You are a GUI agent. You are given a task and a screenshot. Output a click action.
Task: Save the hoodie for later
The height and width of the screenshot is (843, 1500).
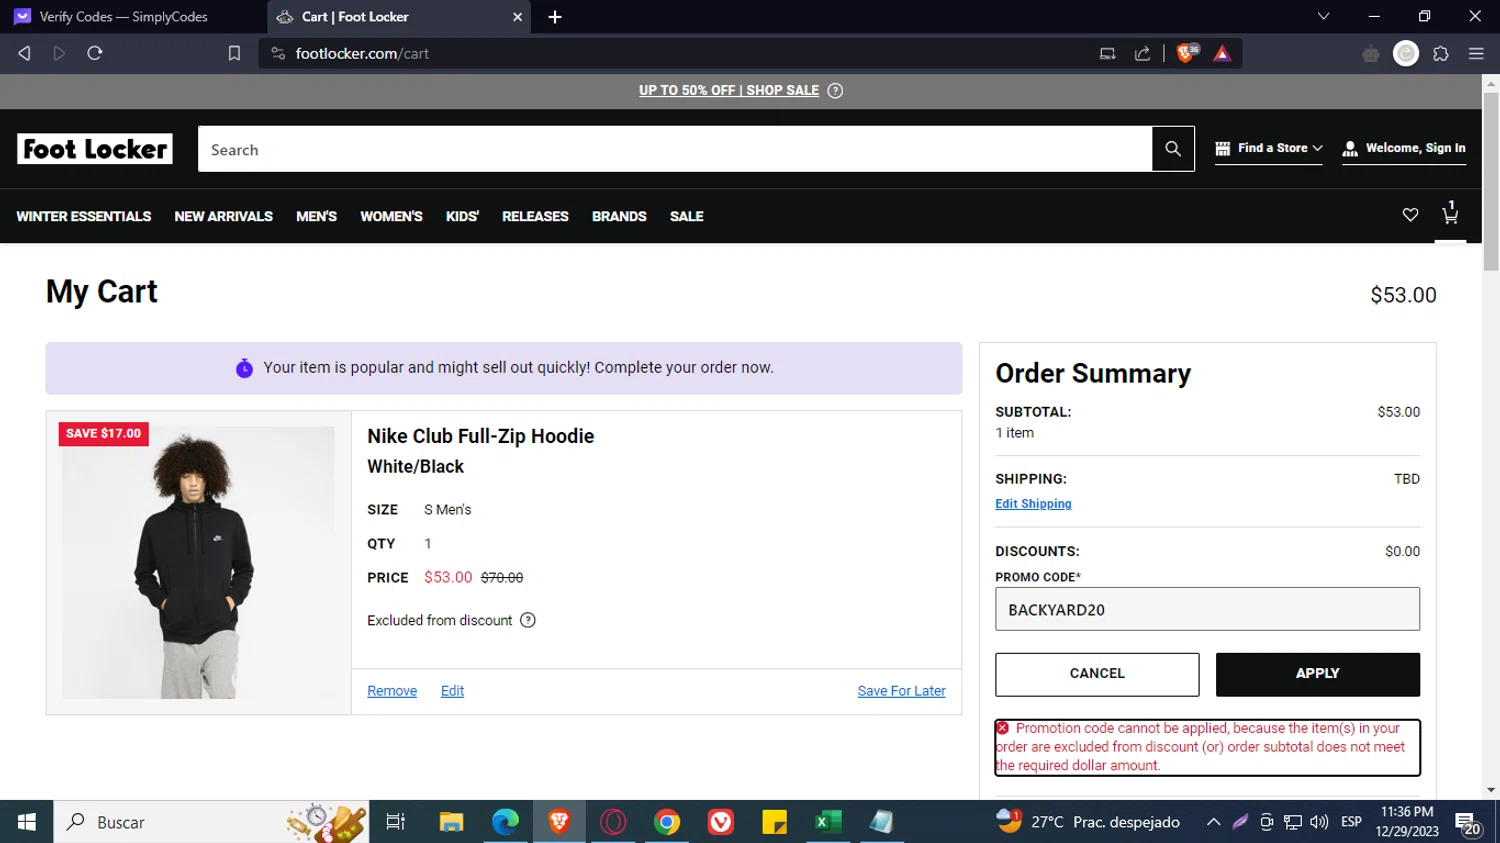[901, 691]
